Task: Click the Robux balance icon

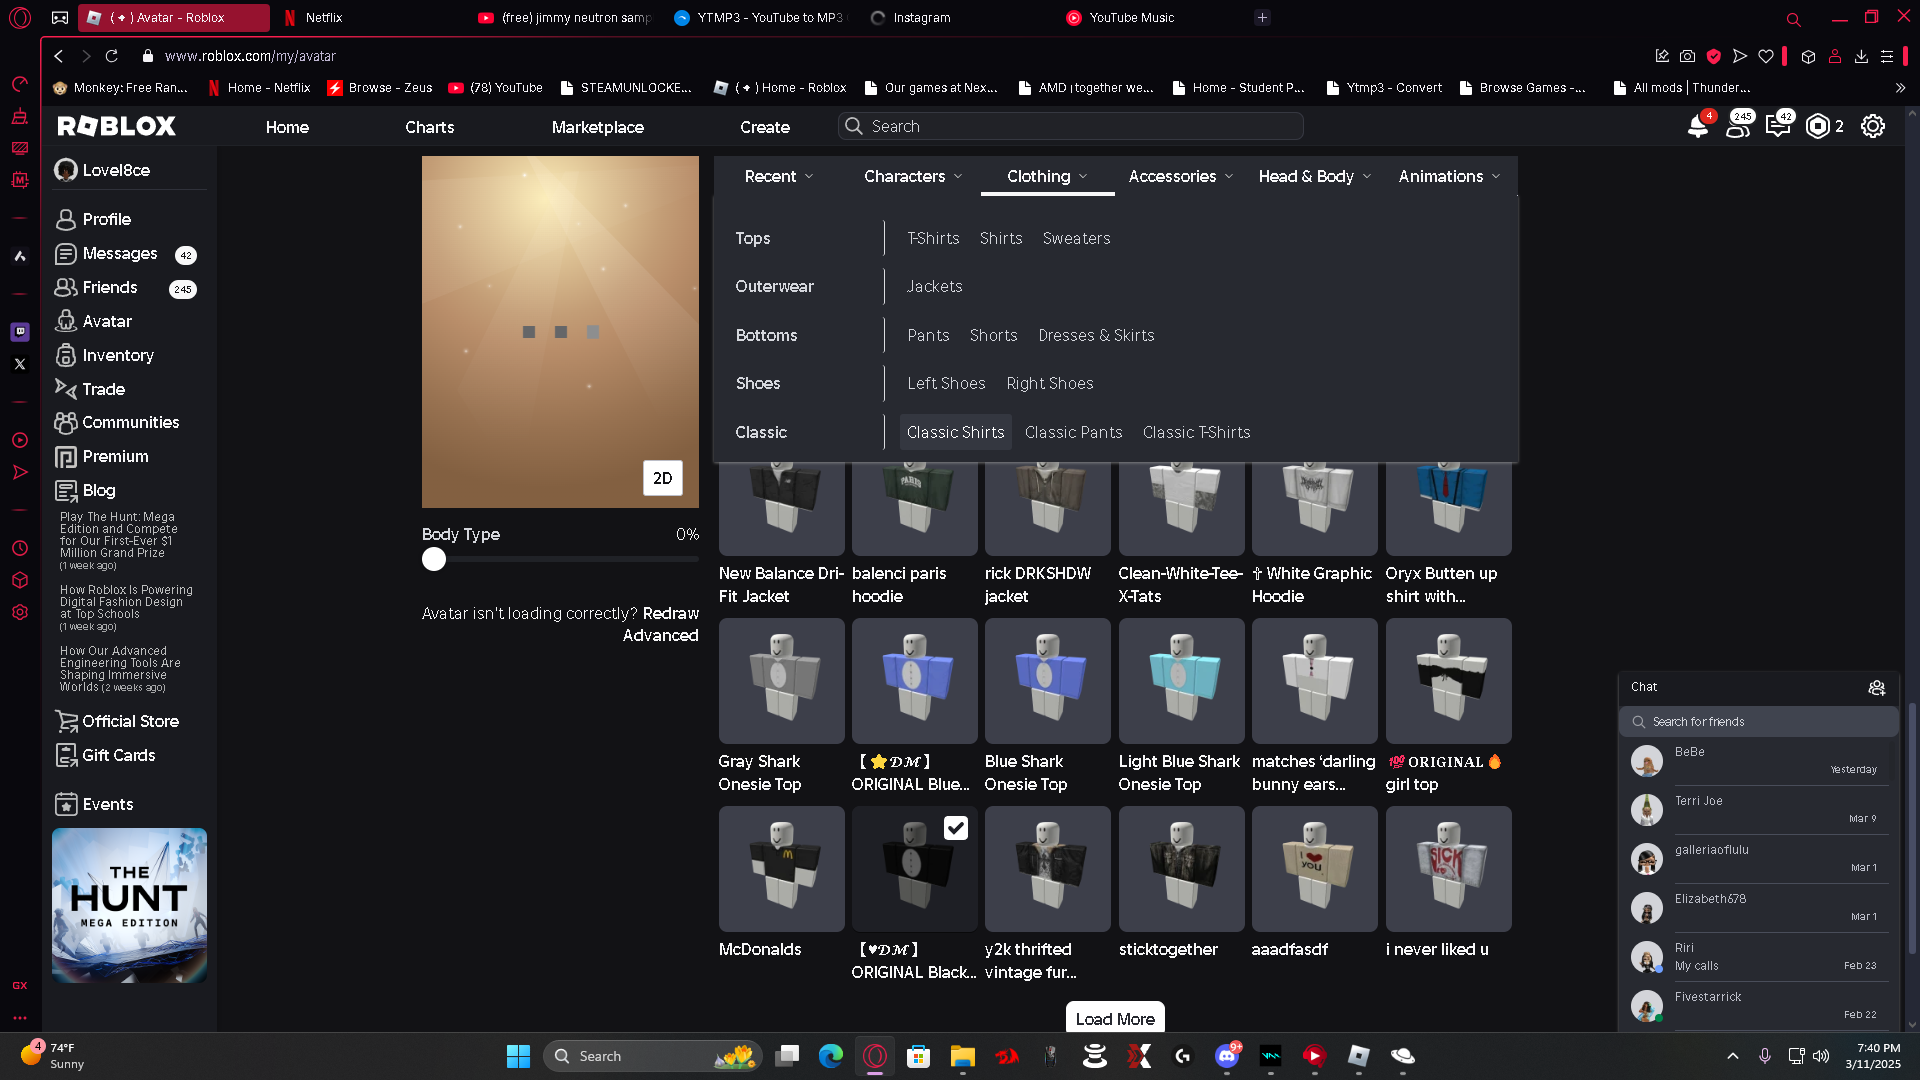Action: (1817, 127)
